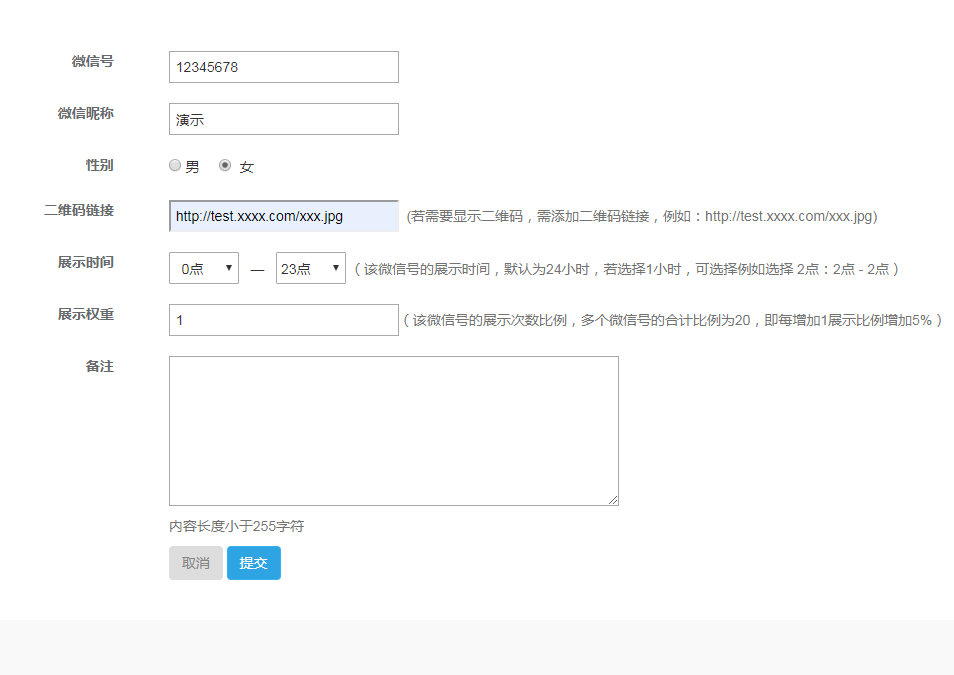This screenshot has height=675, width=954.
Task: Click the 女 label text
Action: [x=246, y=167]
